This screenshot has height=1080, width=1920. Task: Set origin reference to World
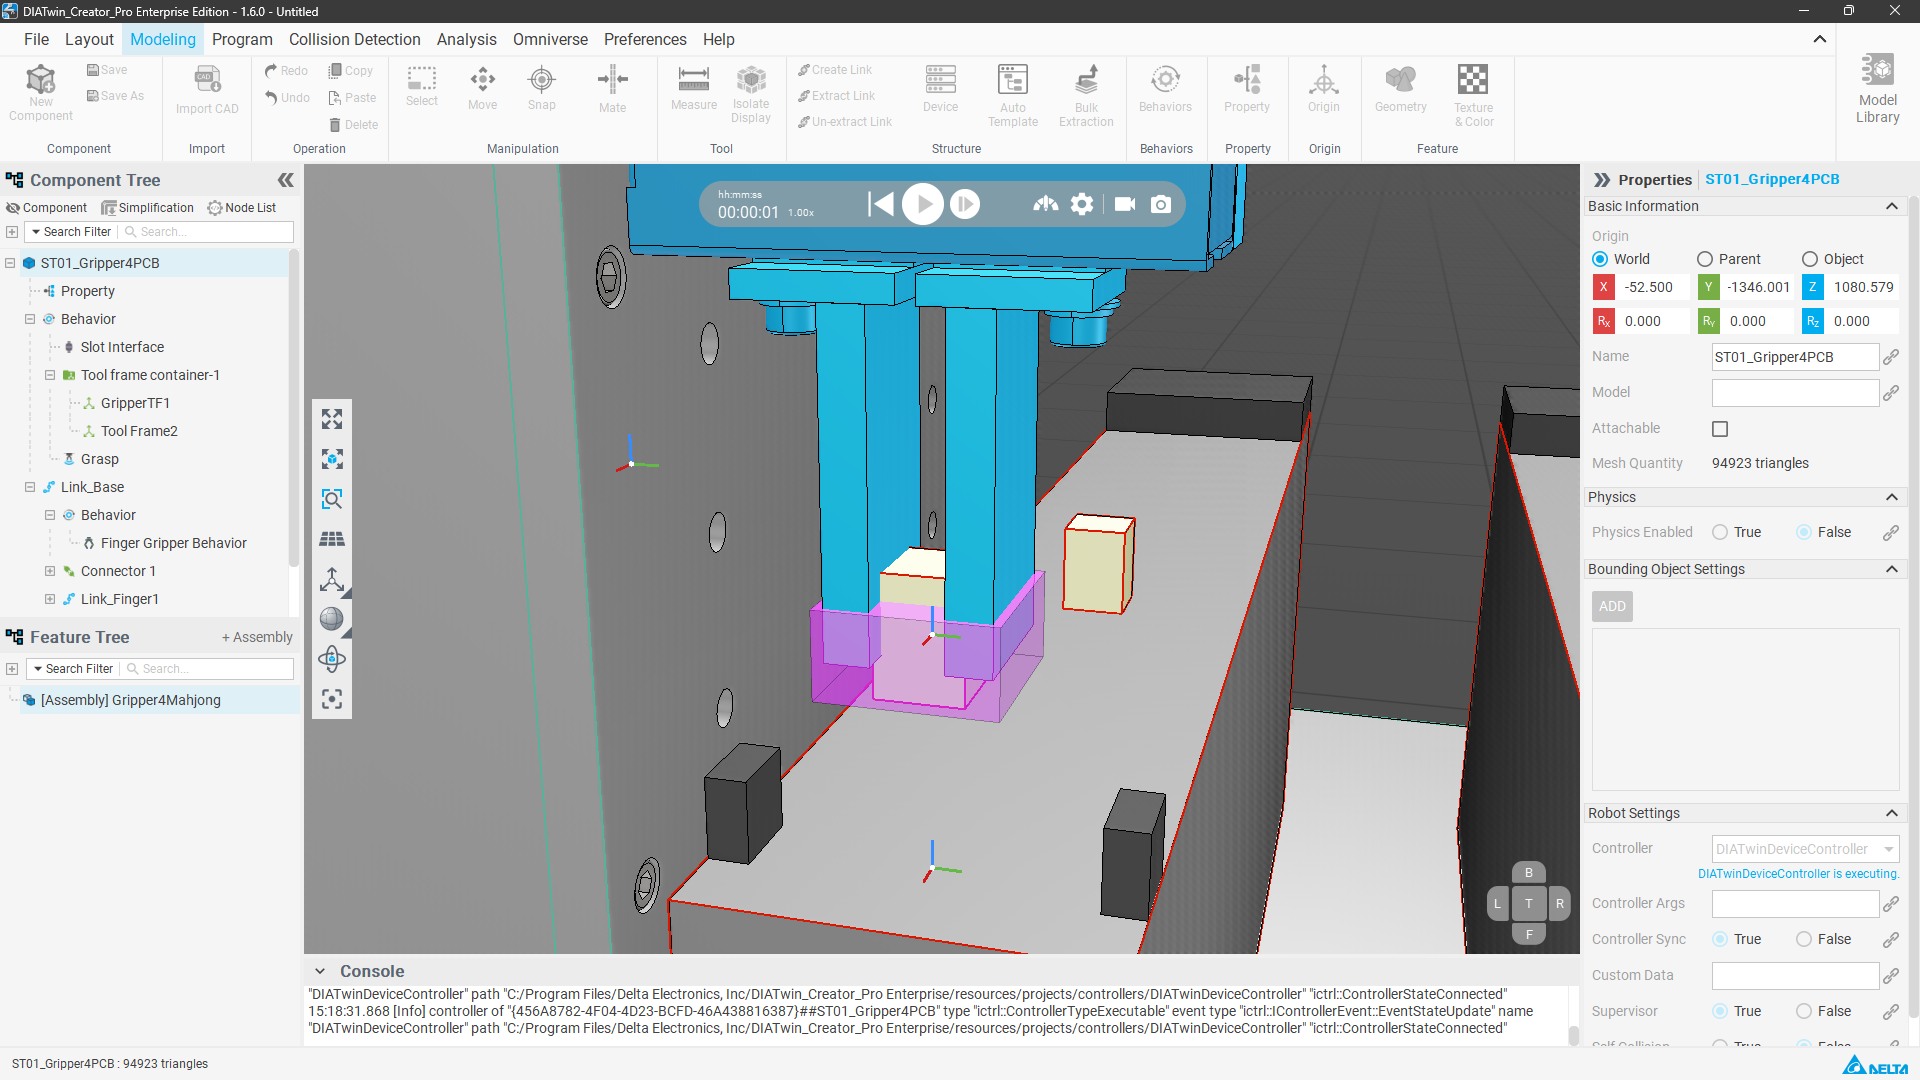point(1600,259)
